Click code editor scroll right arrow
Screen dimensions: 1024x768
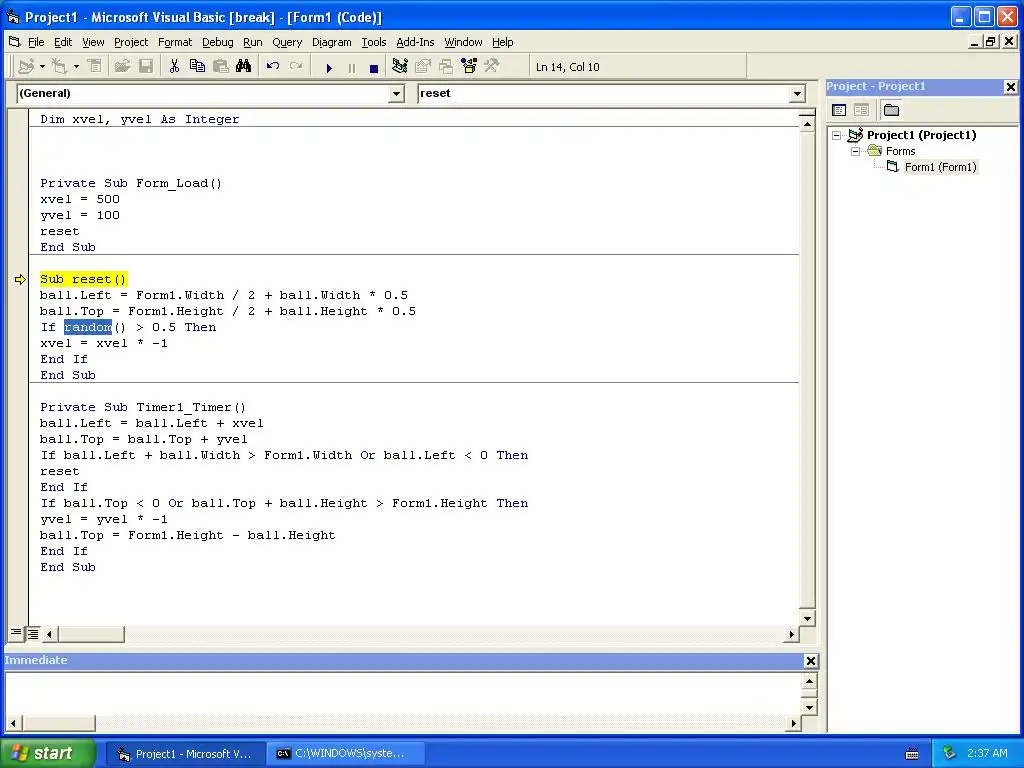coord(792,633)
